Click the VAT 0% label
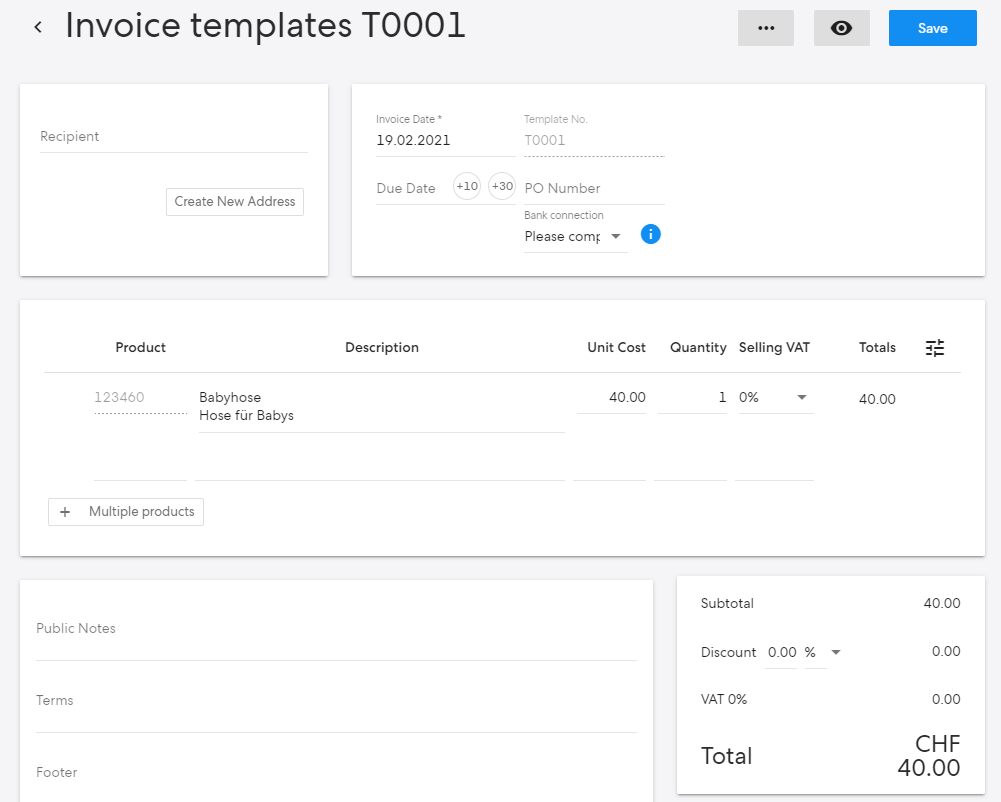 (x=723, y=699)
